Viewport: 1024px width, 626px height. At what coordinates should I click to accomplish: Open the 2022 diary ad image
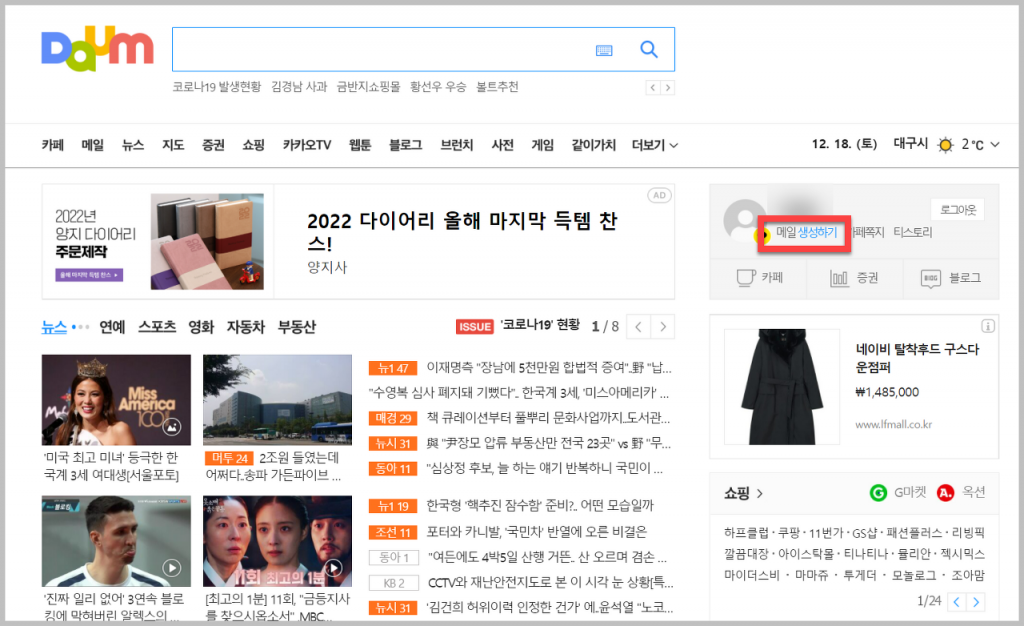click(x=207, y=242)
